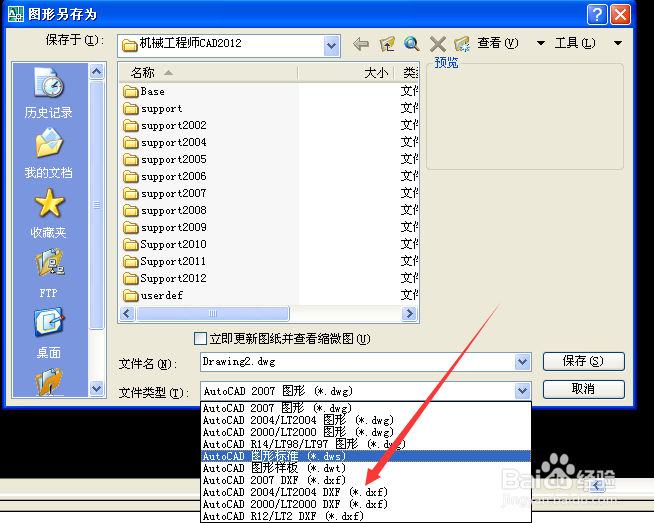Viewport: 654px width, 523px height.
Task: Click places bar scroll up arrow
Action: [x=96, y=72]
